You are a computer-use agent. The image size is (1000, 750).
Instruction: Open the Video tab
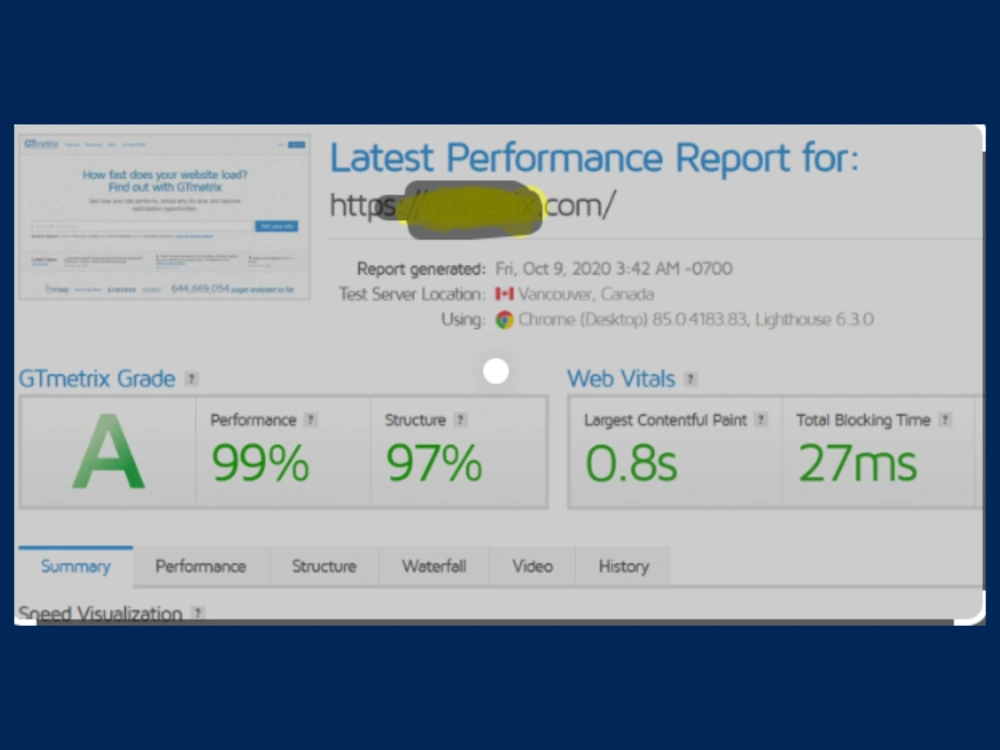(x=533, y=566)
